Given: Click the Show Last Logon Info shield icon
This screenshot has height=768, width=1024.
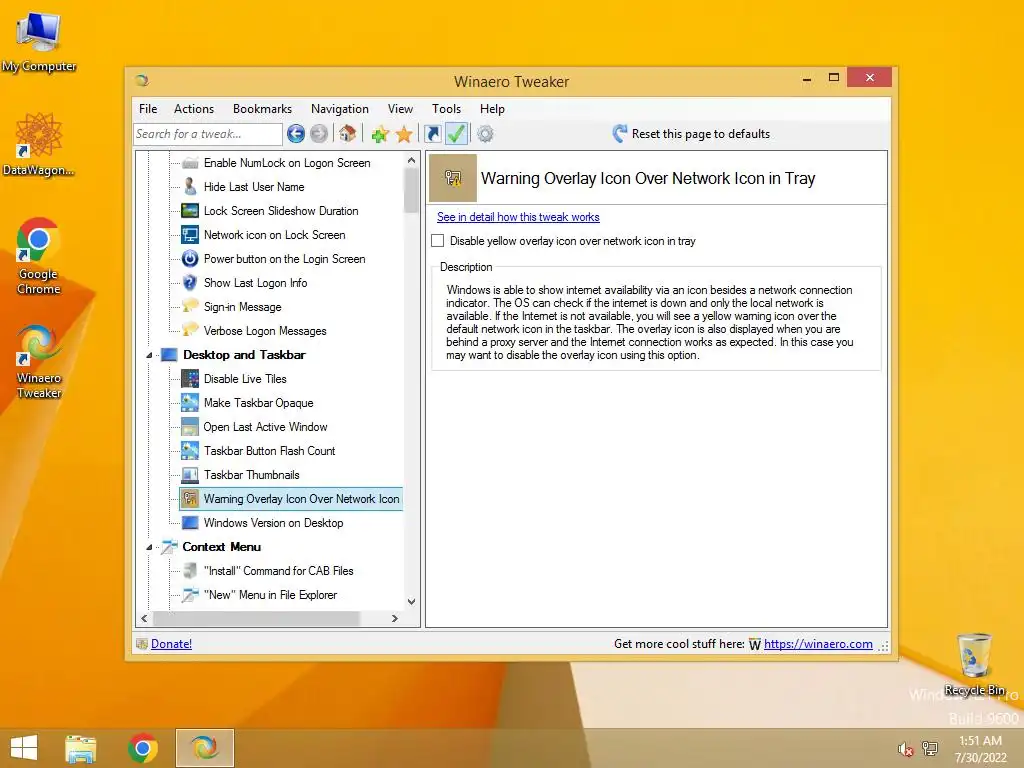Looking at the screenshot, I should click(x=190, y=283).
